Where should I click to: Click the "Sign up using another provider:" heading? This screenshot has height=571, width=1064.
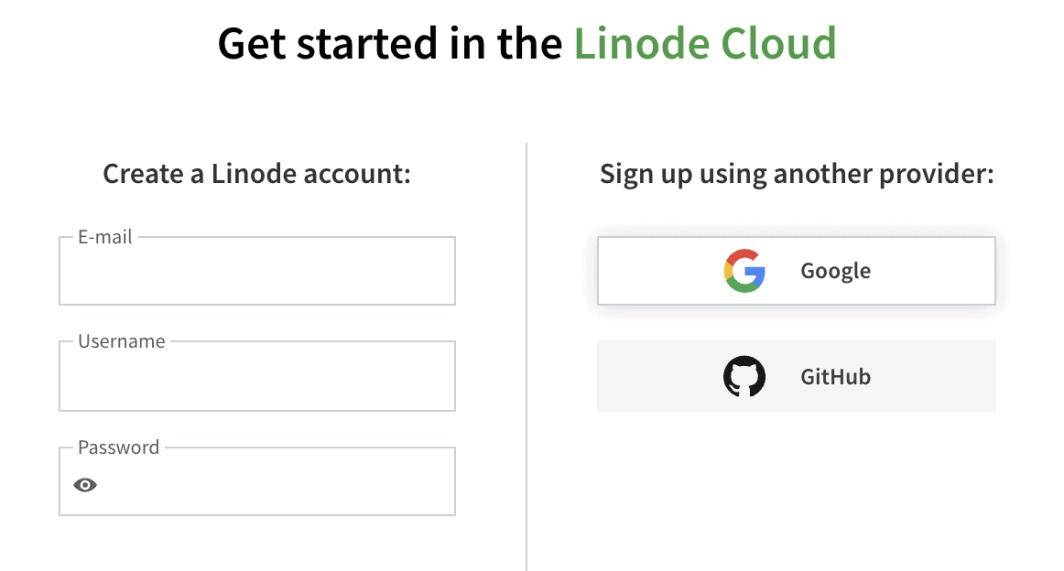796,174
